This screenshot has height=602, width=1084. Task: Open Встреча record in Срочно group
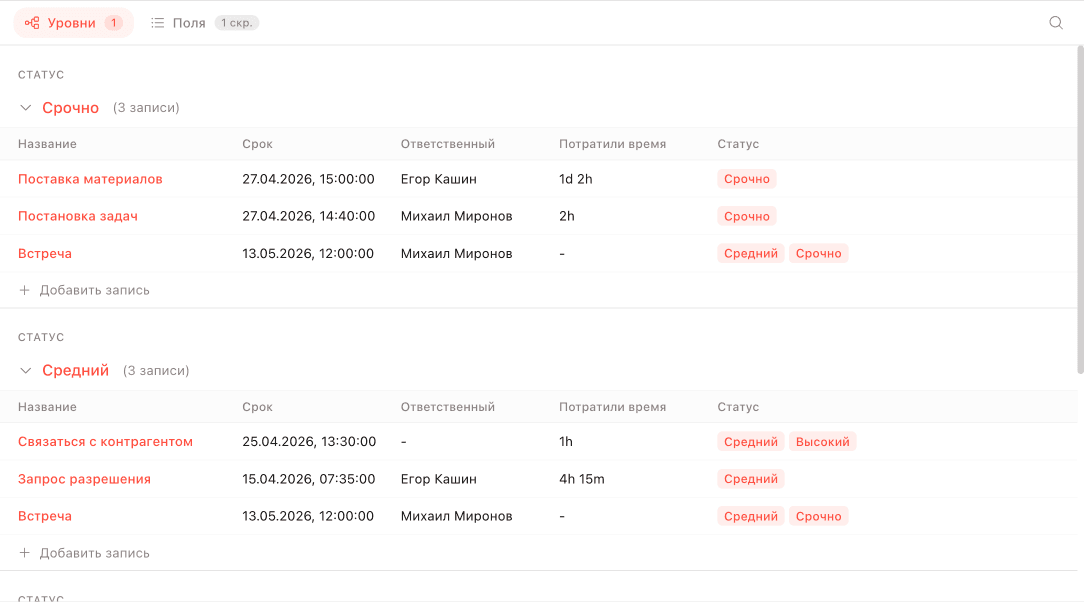pyautogui.click(x=45, y=254)
